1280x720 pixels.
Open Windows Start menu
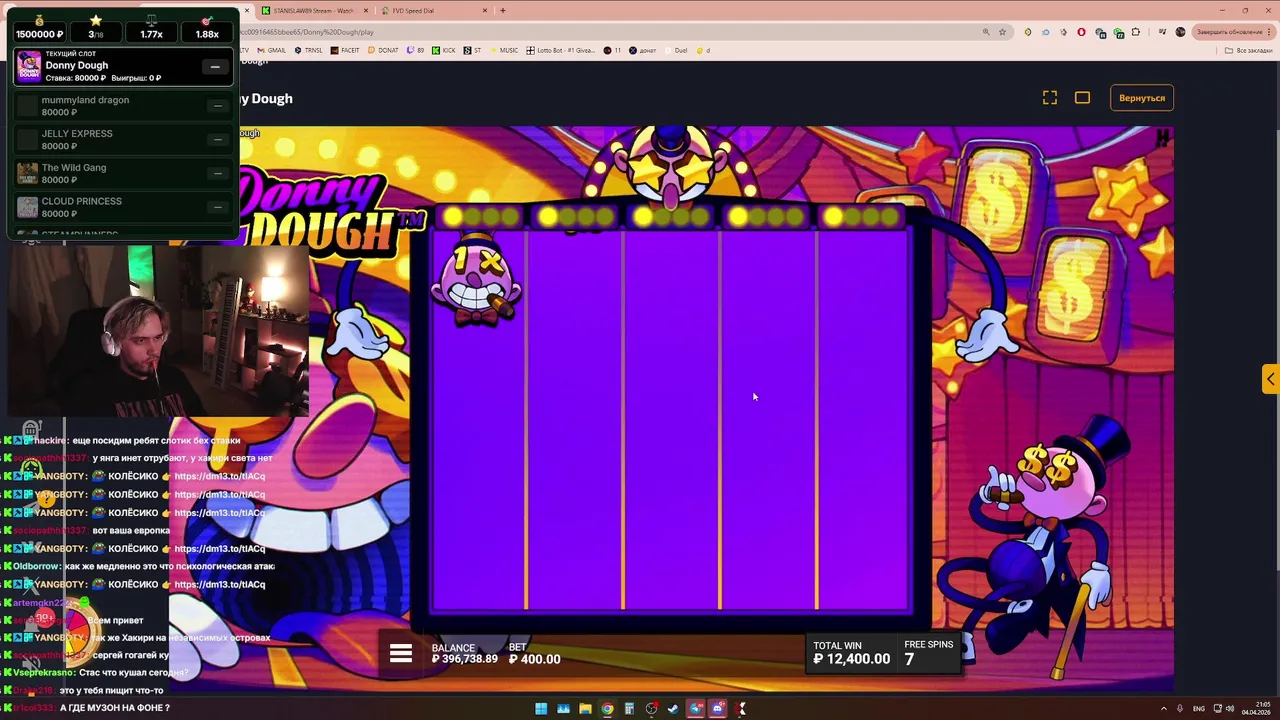[x=541, y=709]
